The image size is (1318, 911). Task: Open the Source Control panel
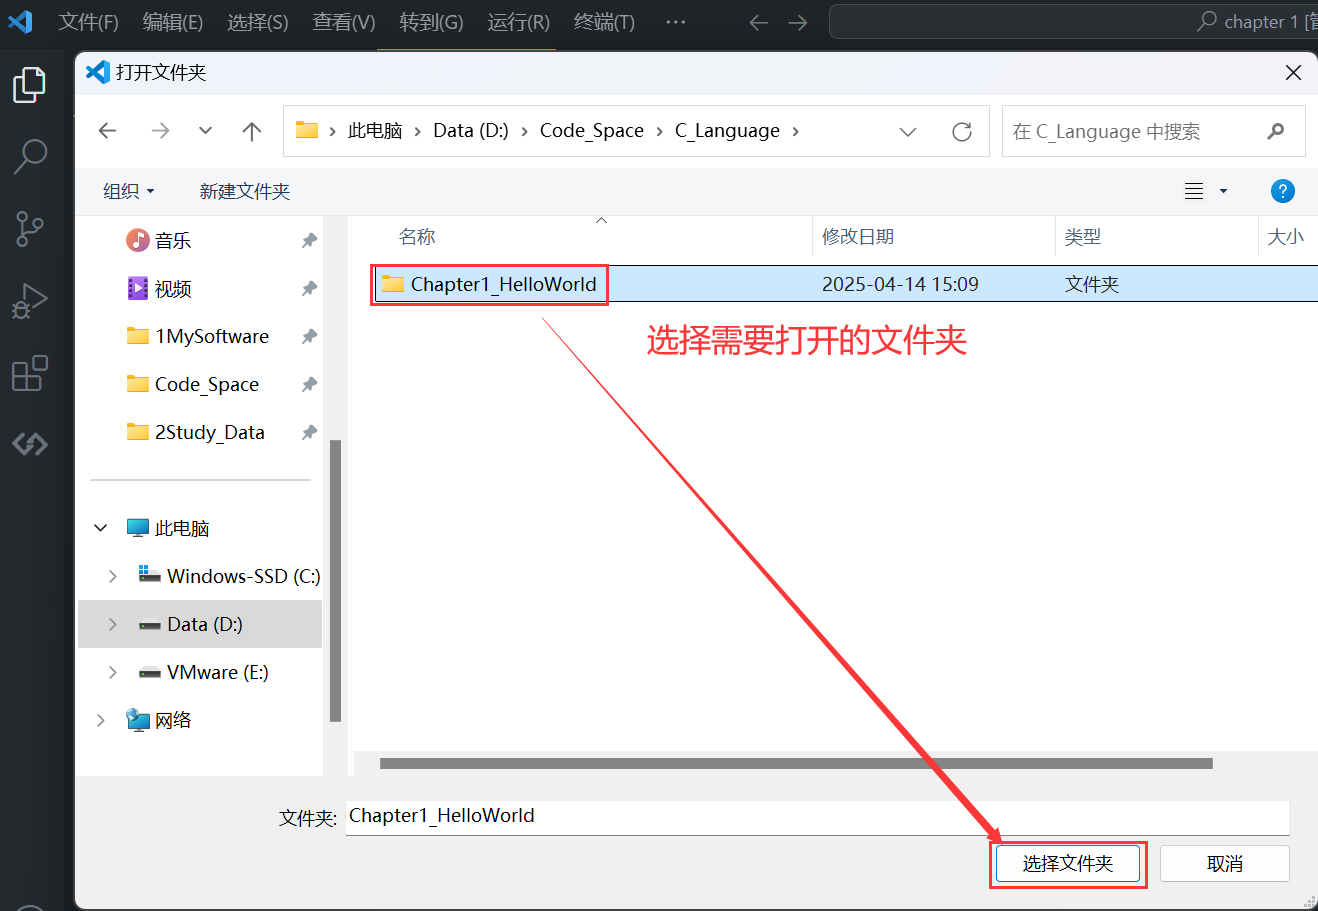(29, 228)
